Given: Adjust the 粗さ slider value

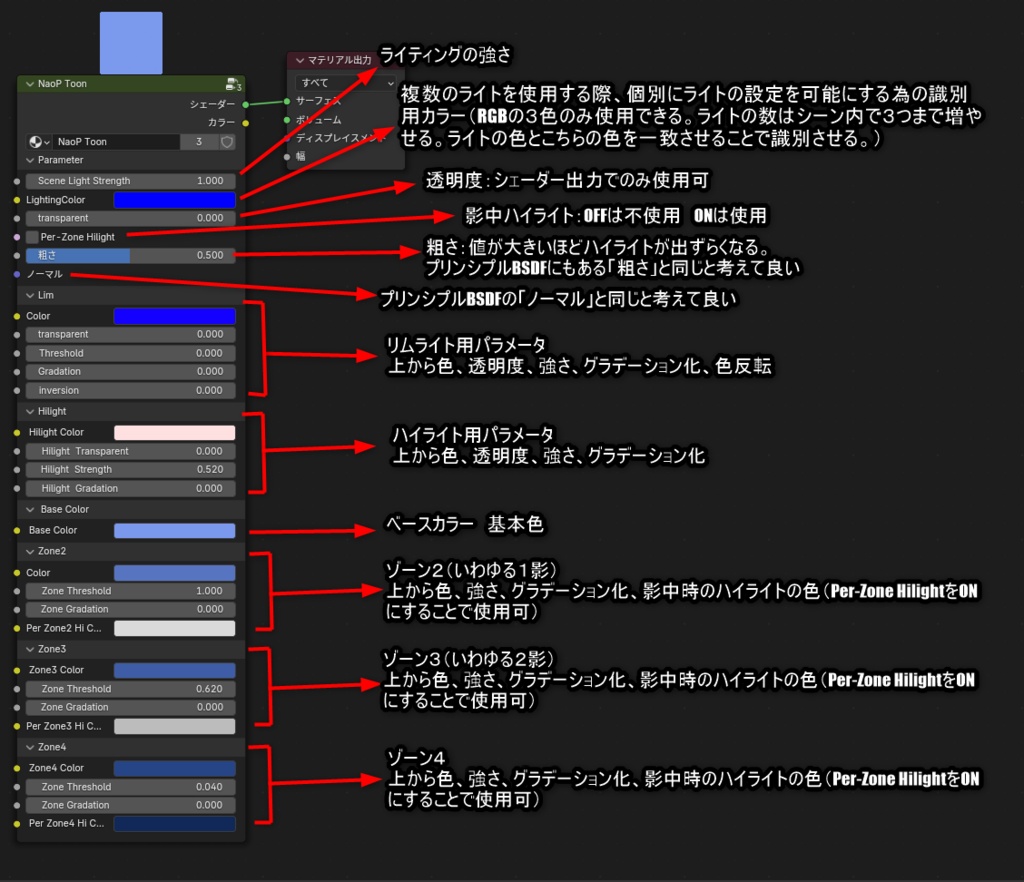Looking at the screenshot, I should click(x=130, y=255).
